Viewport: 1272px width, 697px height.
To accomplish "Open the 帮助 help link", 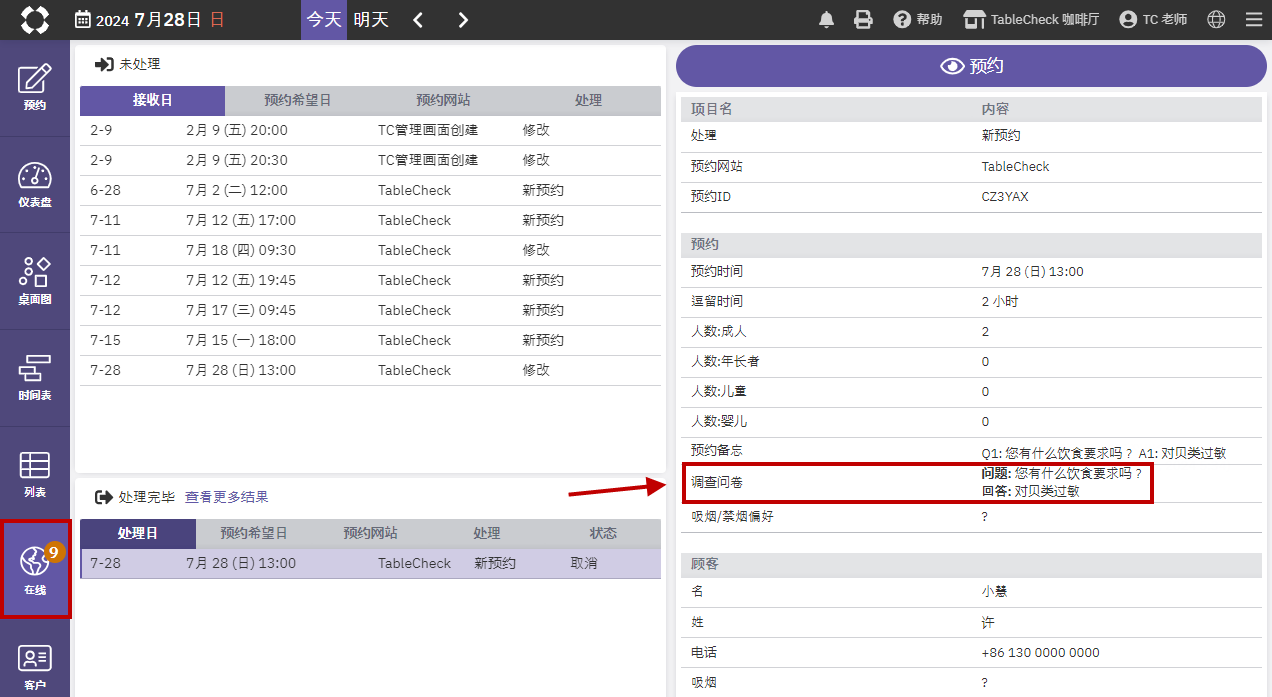I will click(918, 20).
